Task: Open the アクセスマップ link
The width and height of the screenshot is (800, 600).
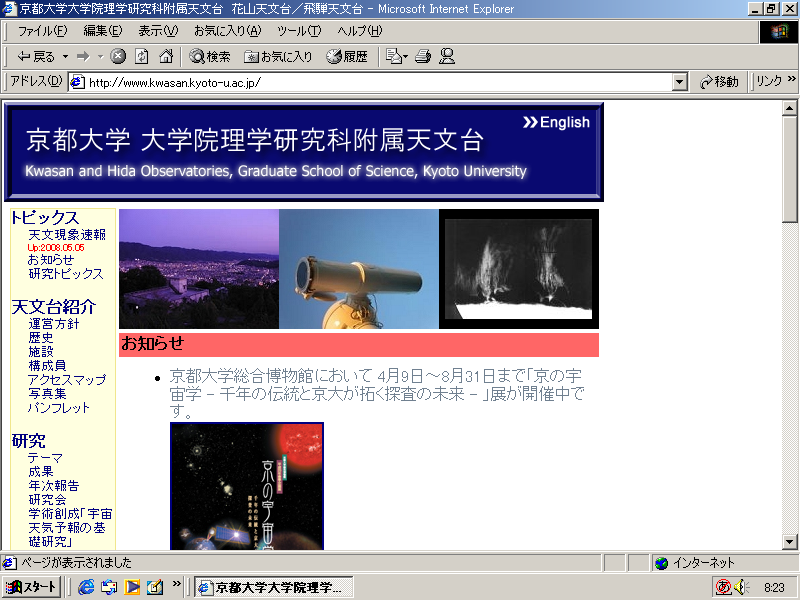Action: [67, 380]
